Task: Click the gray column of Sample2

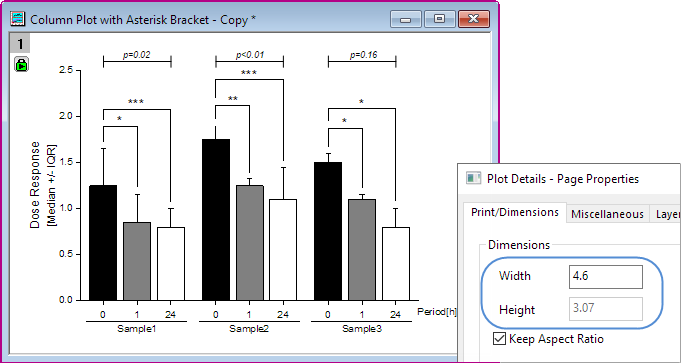Action: tap(250, 243)
